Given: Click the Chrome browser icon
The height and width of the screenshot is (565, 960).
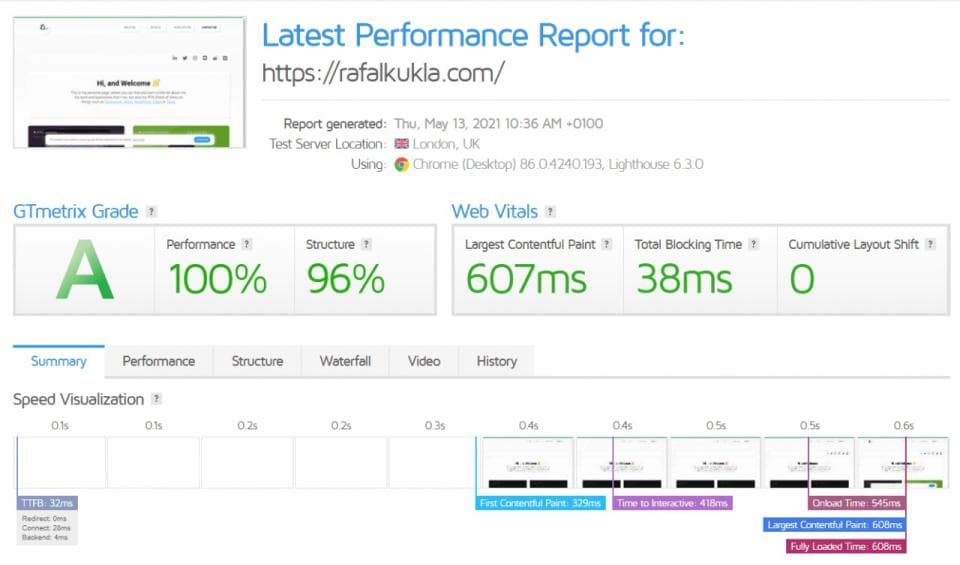Looking at the screenshot, I should pyautogui.click(x=402, y=165).
